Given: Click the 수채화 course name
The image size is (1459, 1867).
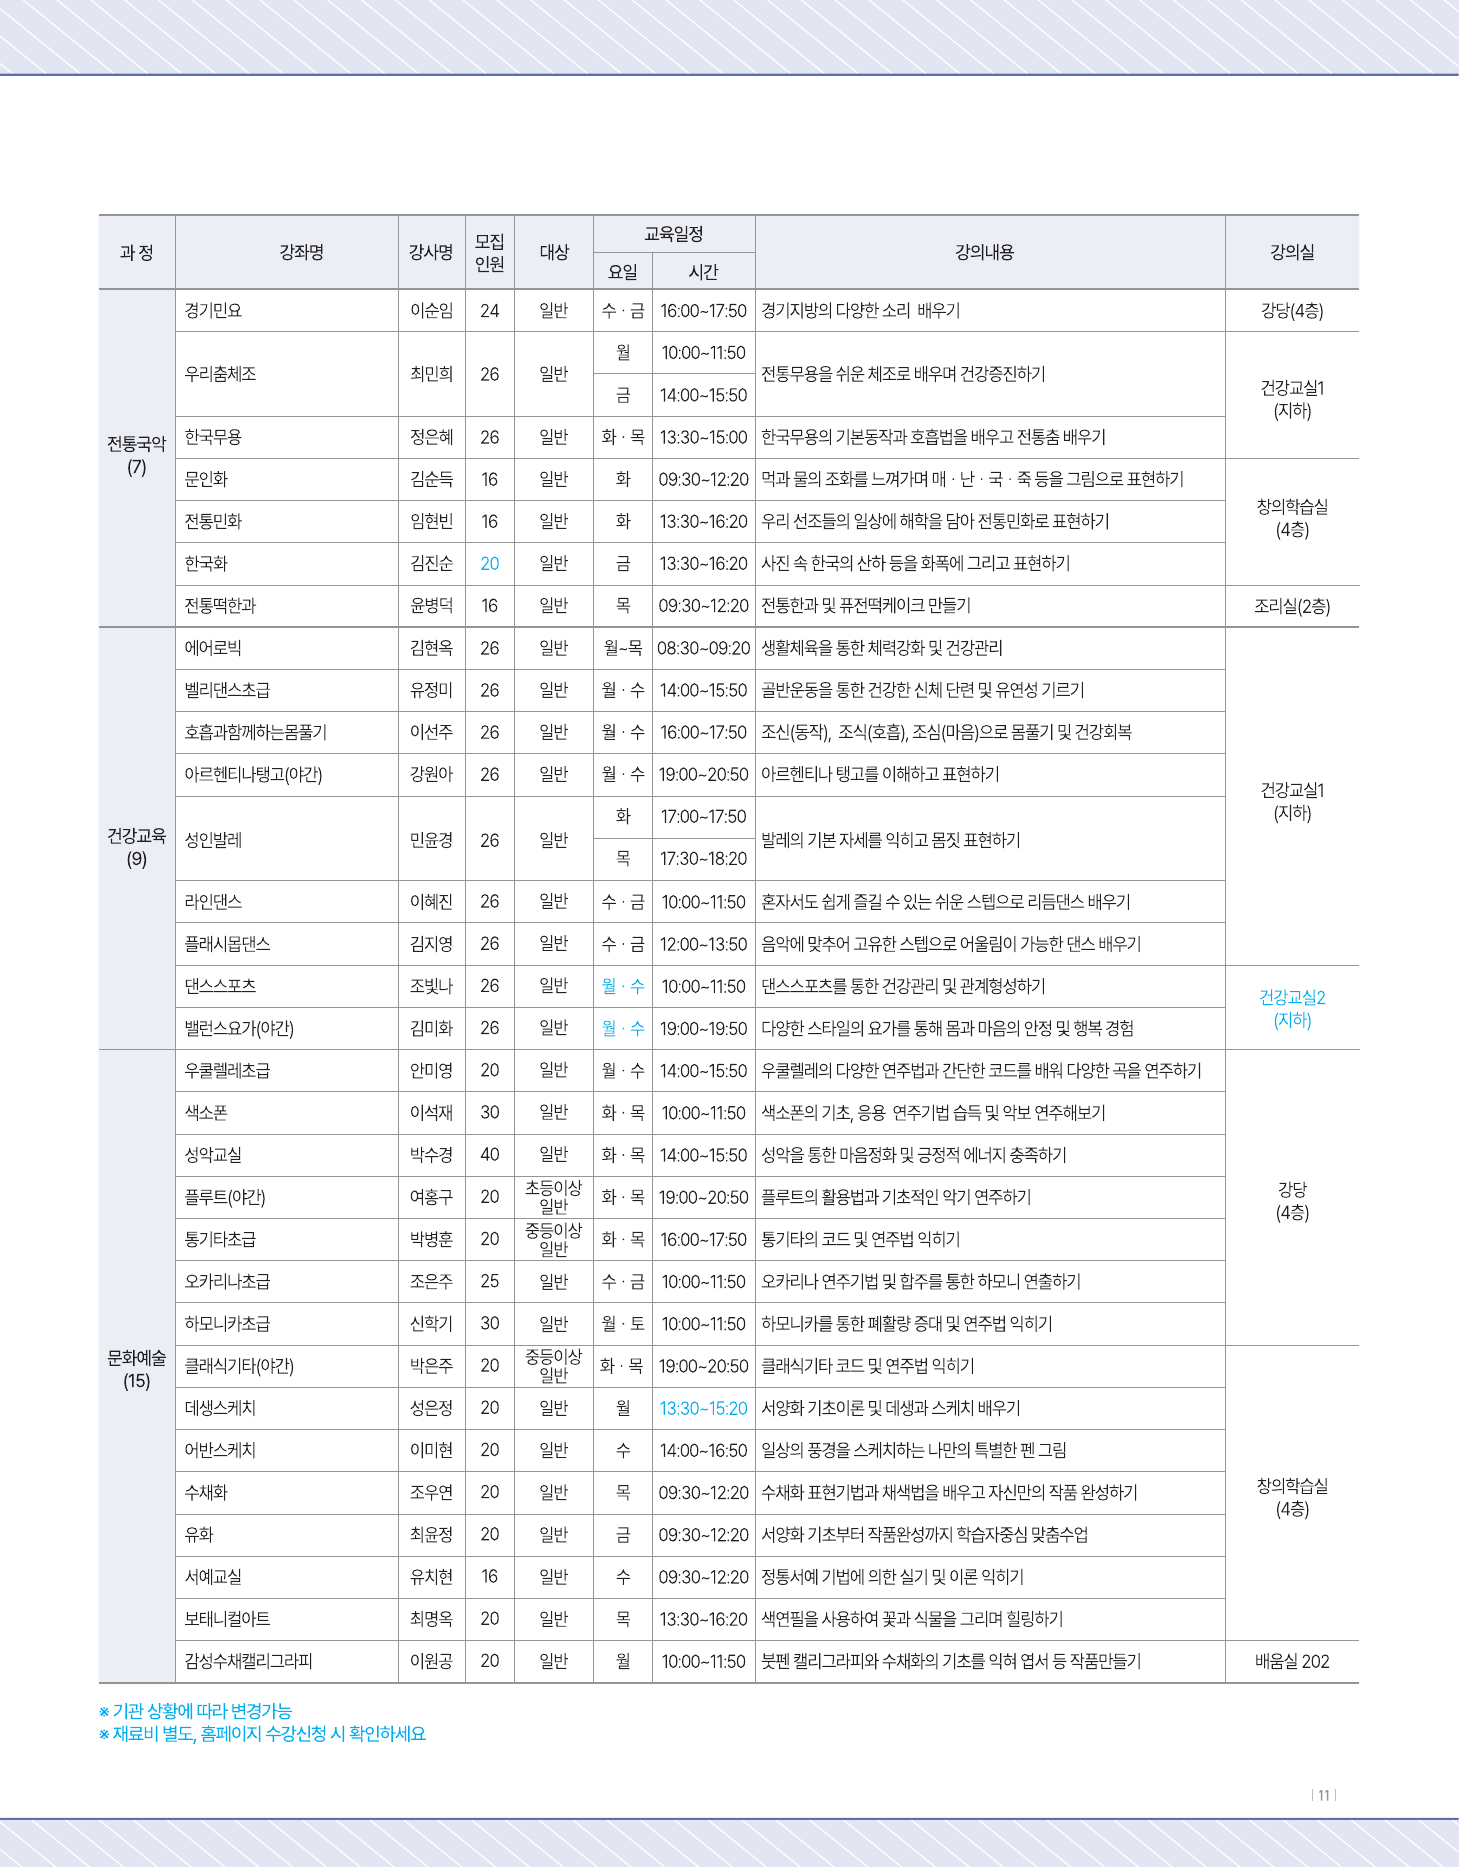Looking at the screenshot, I should pyautogui.click(x=206, y=1492).
